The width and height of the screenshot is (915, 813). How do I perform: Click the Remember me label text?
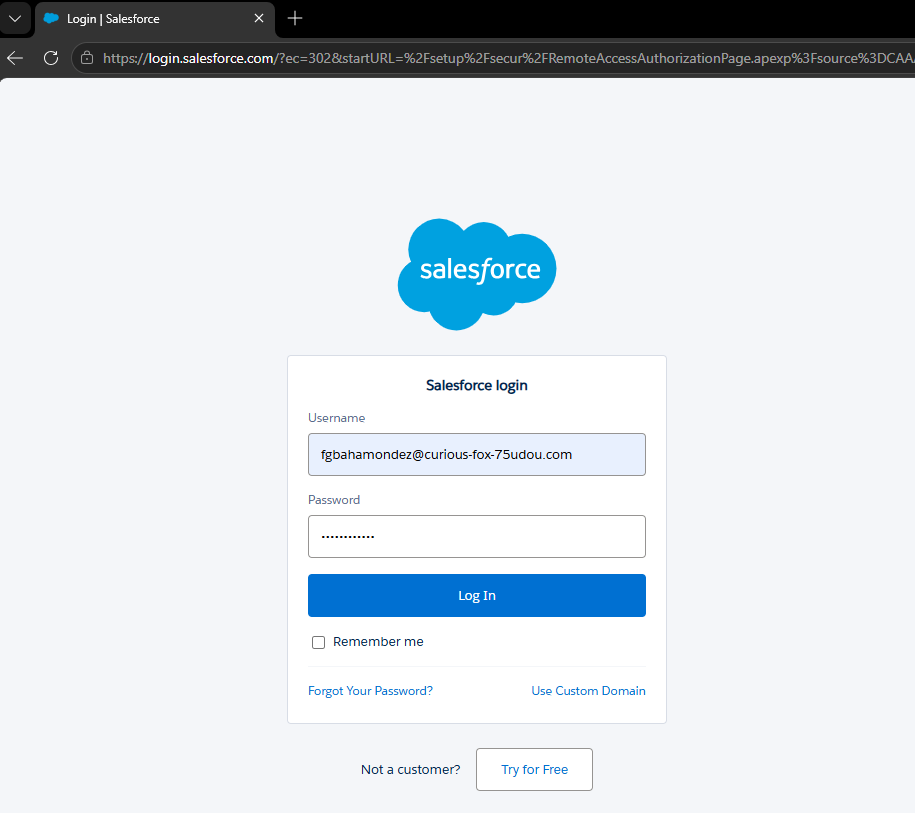[378, 642]
